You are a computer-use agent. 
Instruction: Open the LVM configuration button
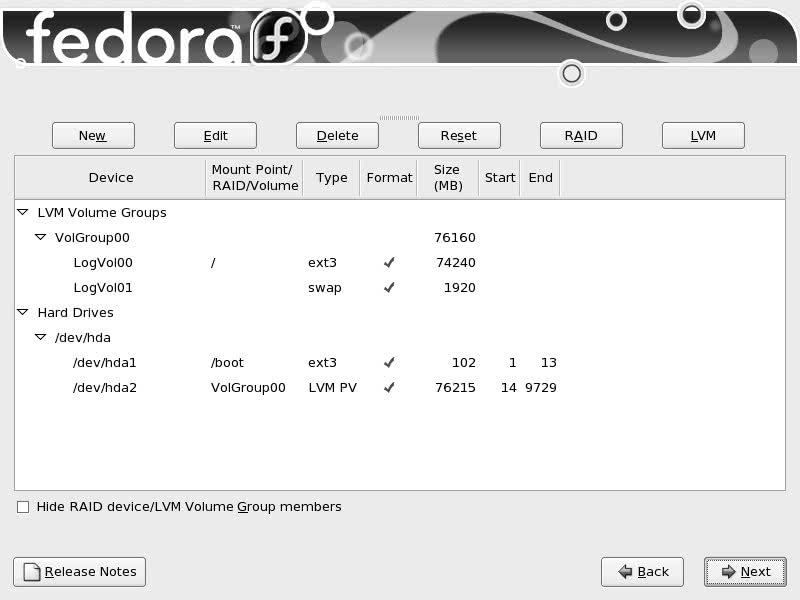[703, 136]
